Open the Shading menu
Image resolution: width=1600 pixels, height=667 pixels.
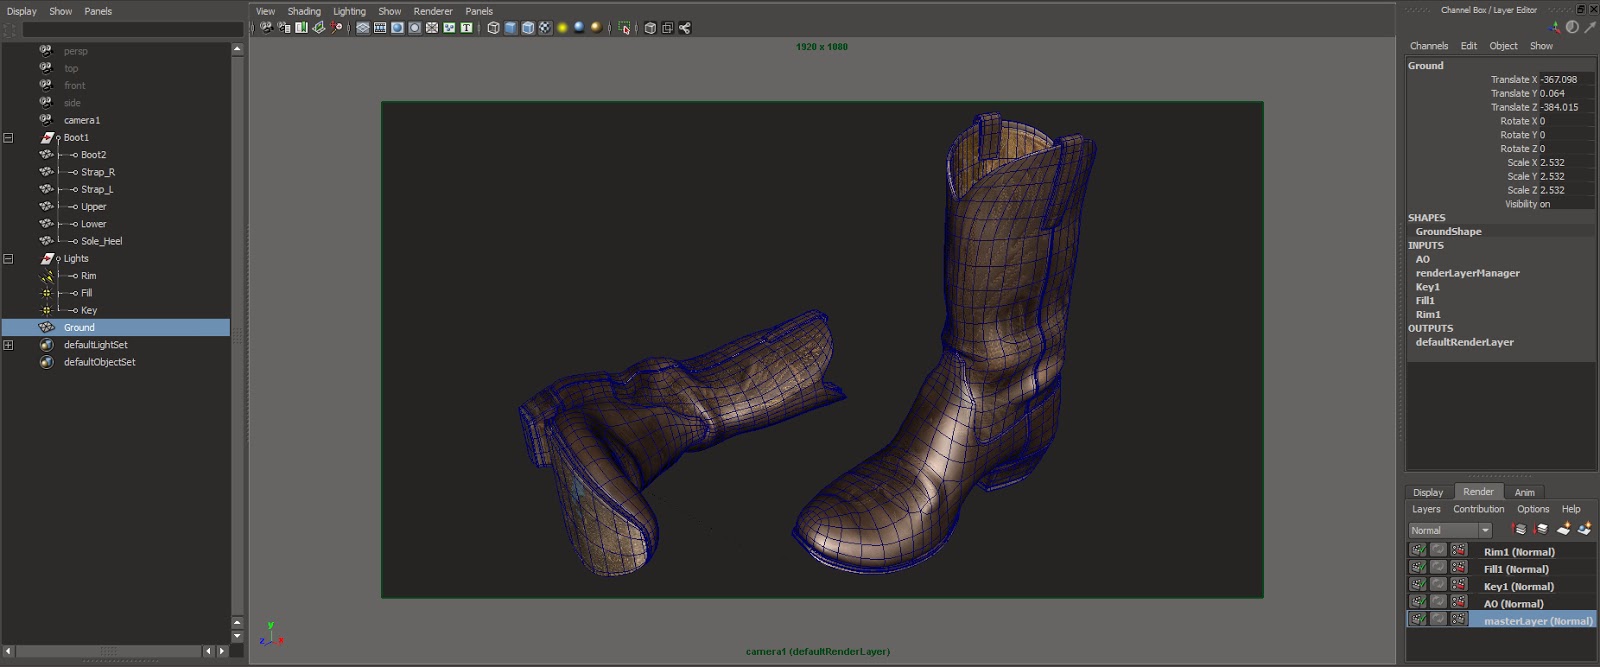coord(304,11)
